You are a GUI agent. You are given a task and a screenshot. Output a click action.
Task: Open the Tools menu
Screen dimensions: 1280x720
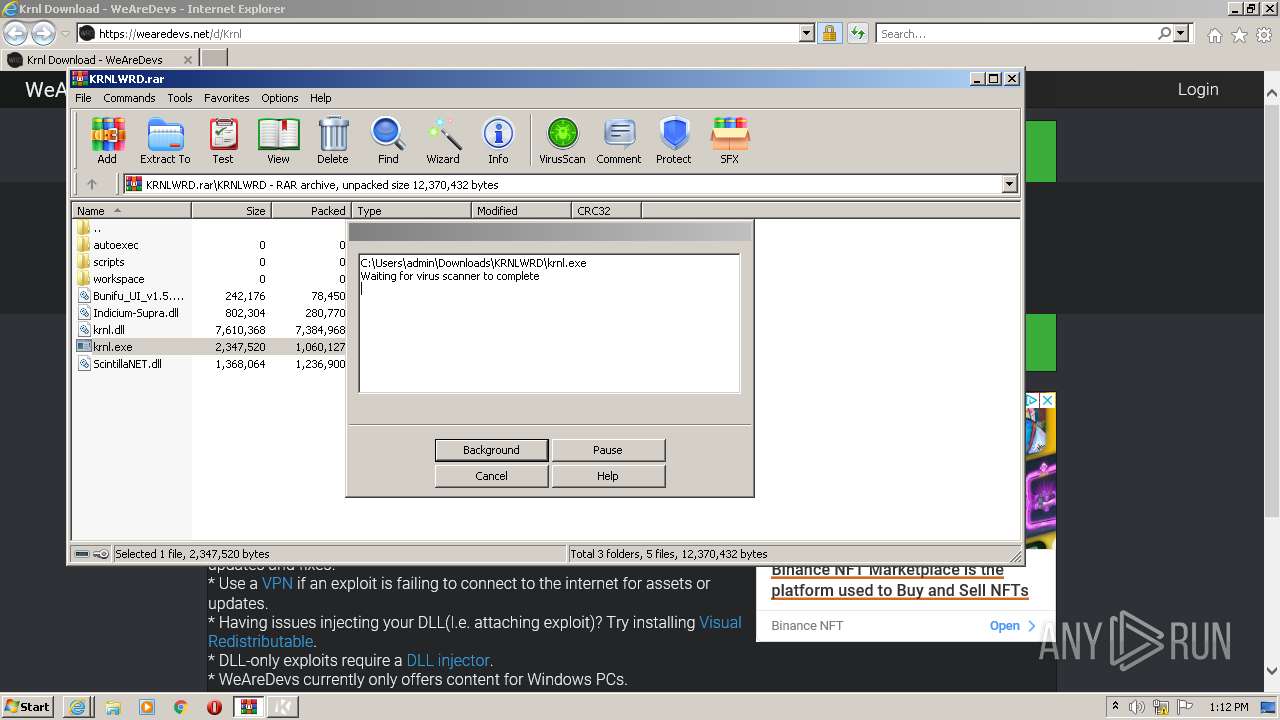pyautogui.click(x=180, y=98)
